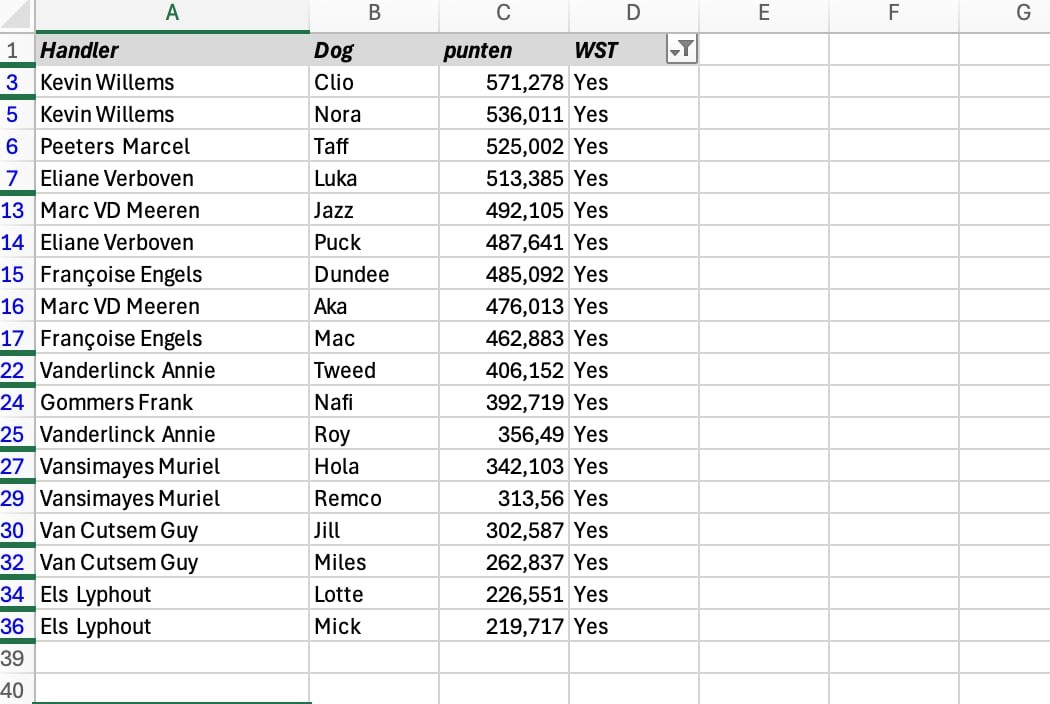Image resolution: width=1050 pixels, height=704 pixels.
Task: Click the Yes cell in Lotte's row
Action: tap(633, 594)
